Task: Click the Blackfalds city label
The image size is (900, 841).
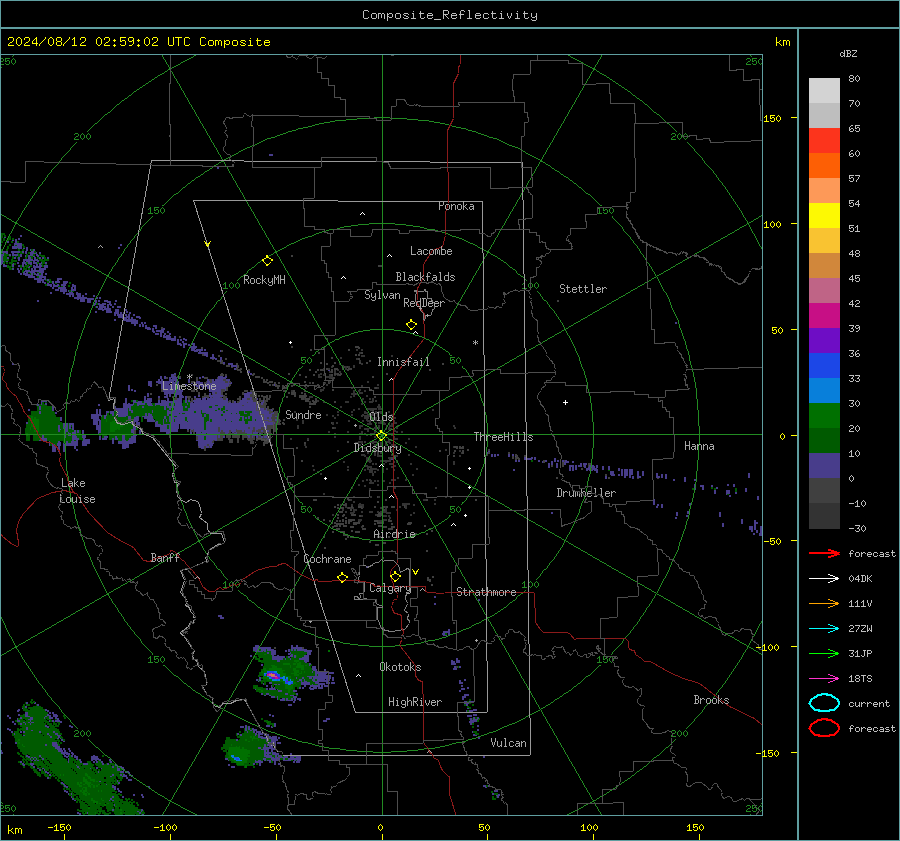Action: tap(425, 277)
